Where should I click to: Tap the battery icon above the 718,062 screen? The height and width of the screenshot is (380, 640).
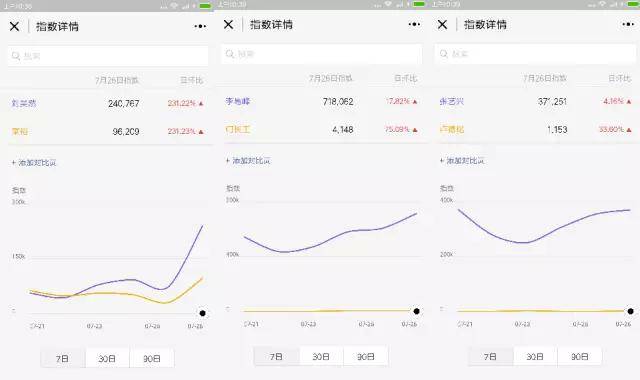click(419, 4)
